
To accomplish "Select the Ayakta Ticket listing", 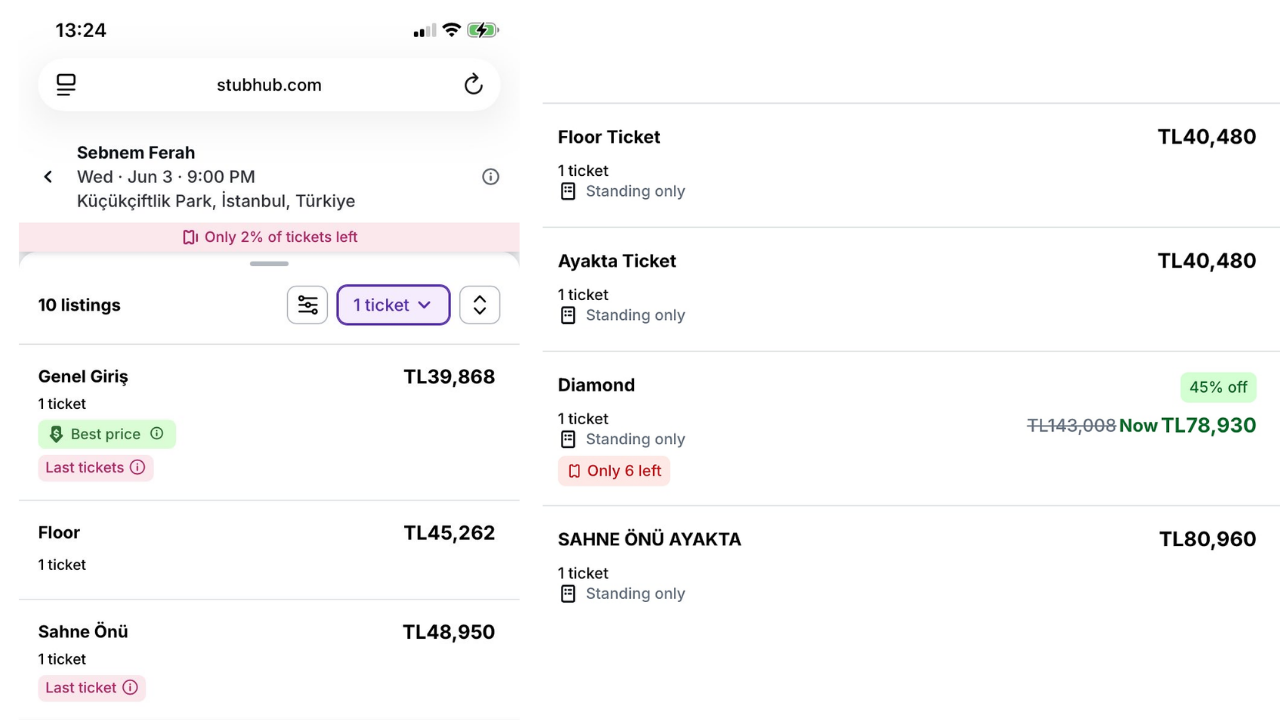I will pyautogui.click(x=911, y=289).
